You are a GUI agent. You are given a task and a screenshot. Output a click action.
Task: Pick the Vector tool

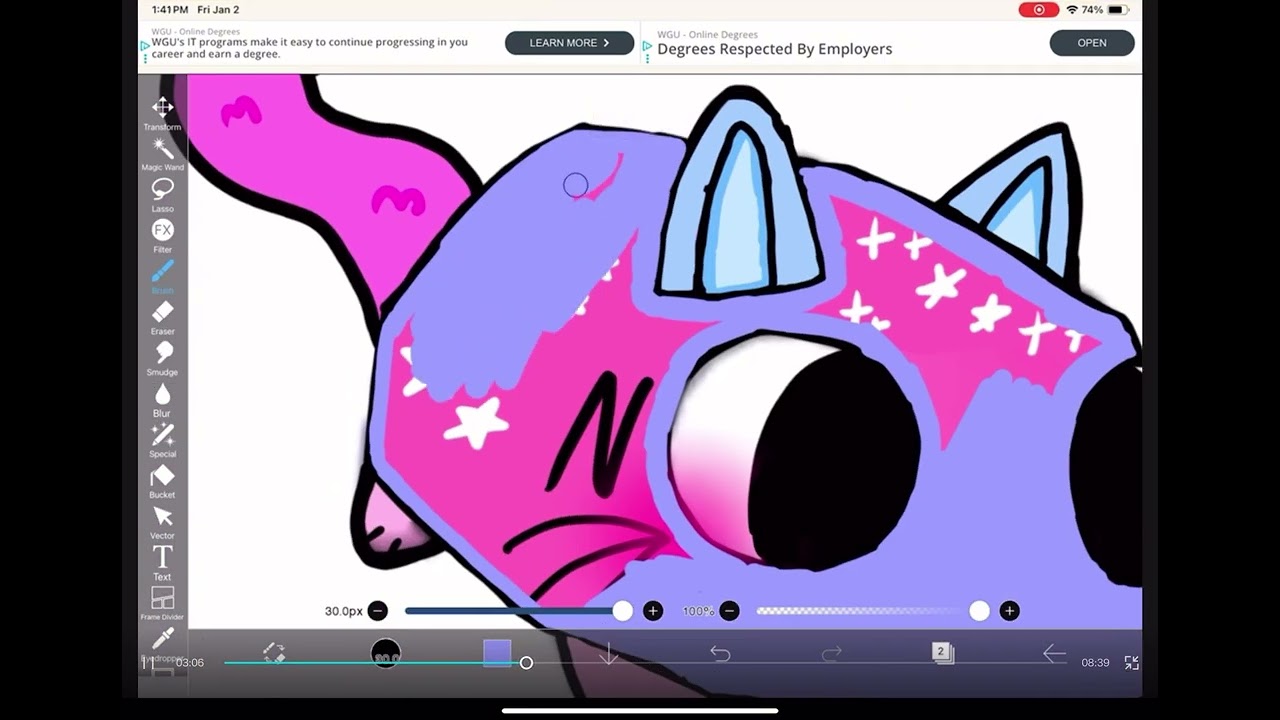162,523
